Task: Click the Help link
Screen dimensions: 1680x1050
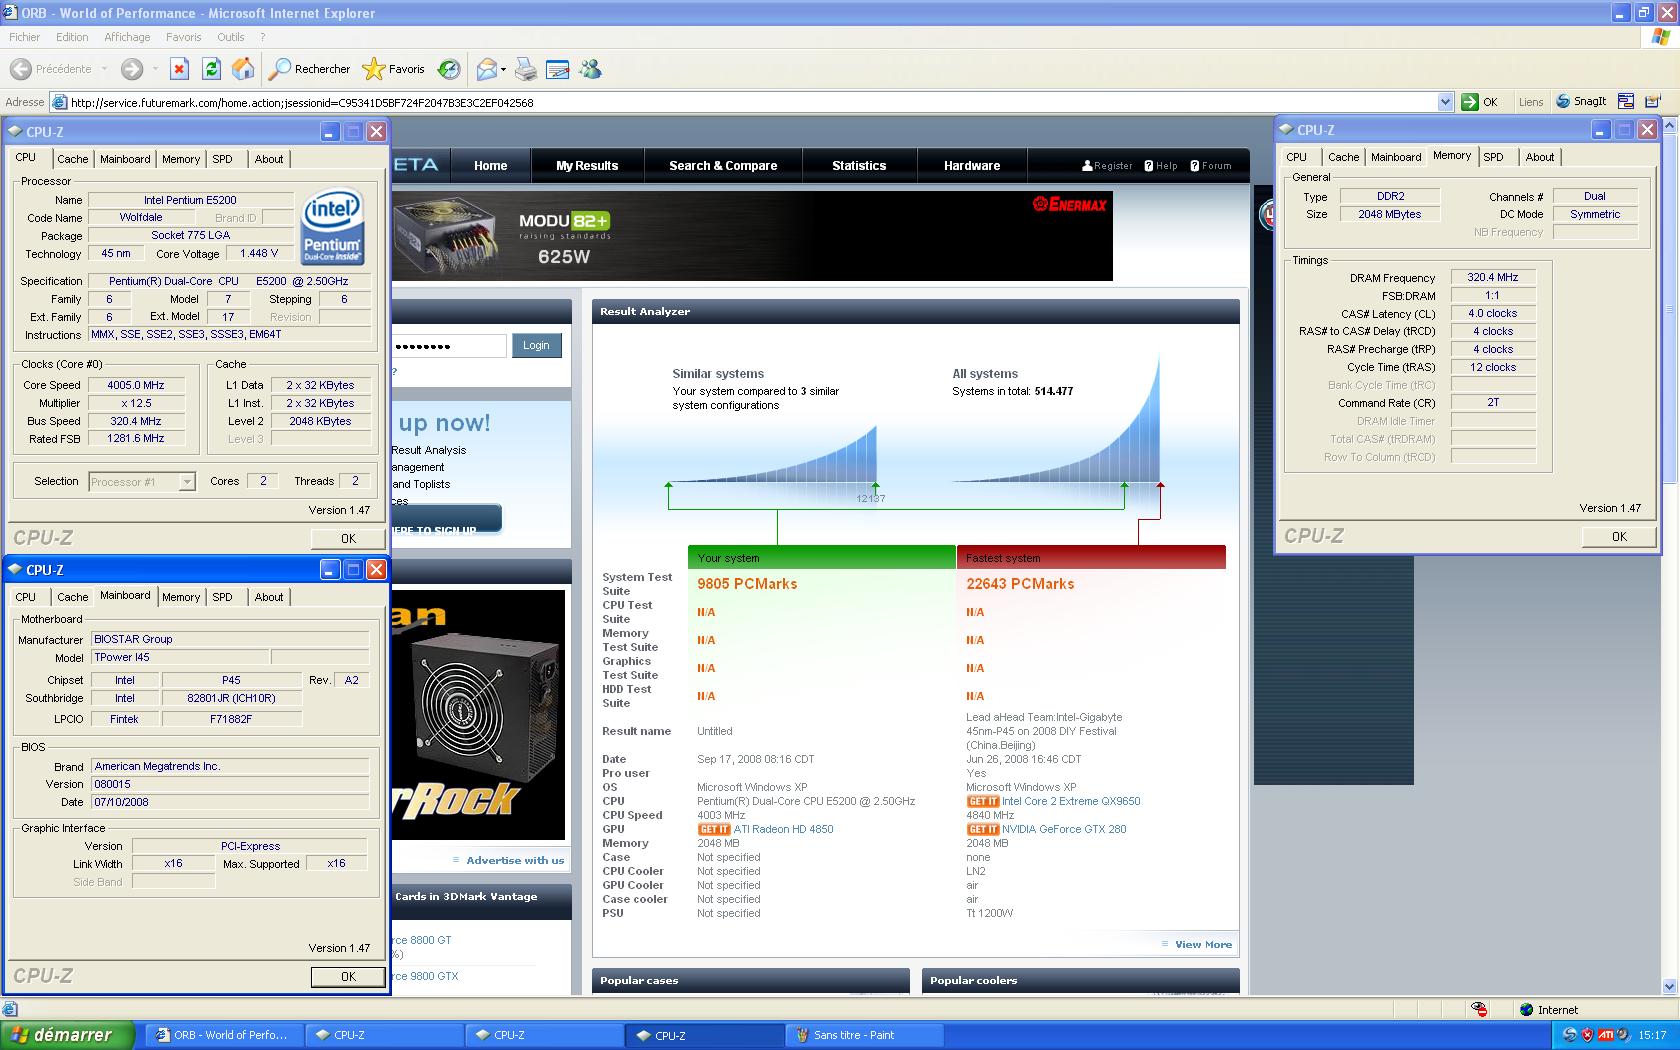Action: click(x=1161, y=166)
